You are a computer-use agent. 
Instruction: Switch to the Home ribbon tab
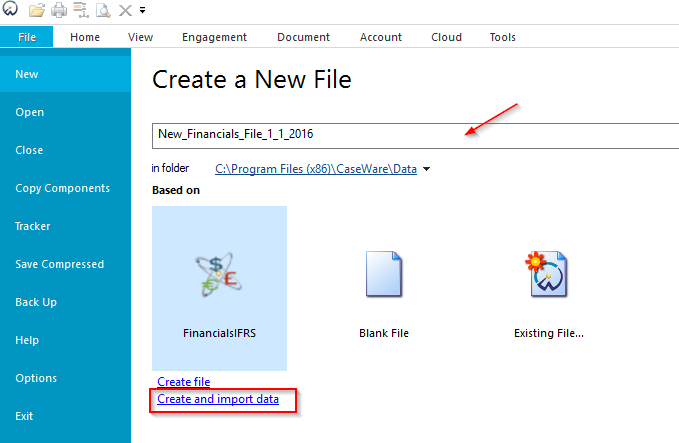pos(85,37)
